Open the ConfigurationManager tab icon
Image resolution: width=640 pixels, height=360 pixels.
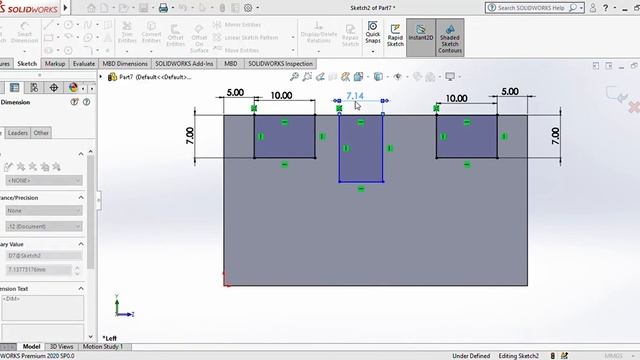pyautogui.click(x=34, y=88)
